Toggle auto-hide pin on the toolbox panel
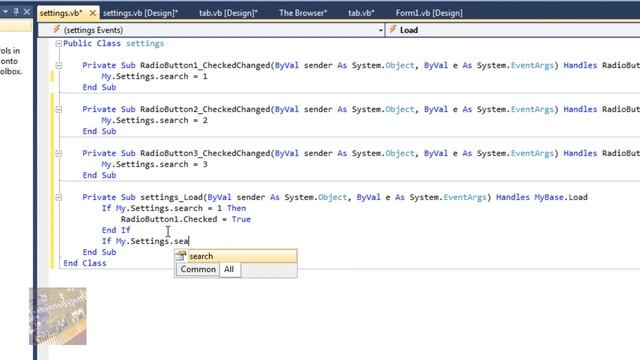 (x=16, y=11)
